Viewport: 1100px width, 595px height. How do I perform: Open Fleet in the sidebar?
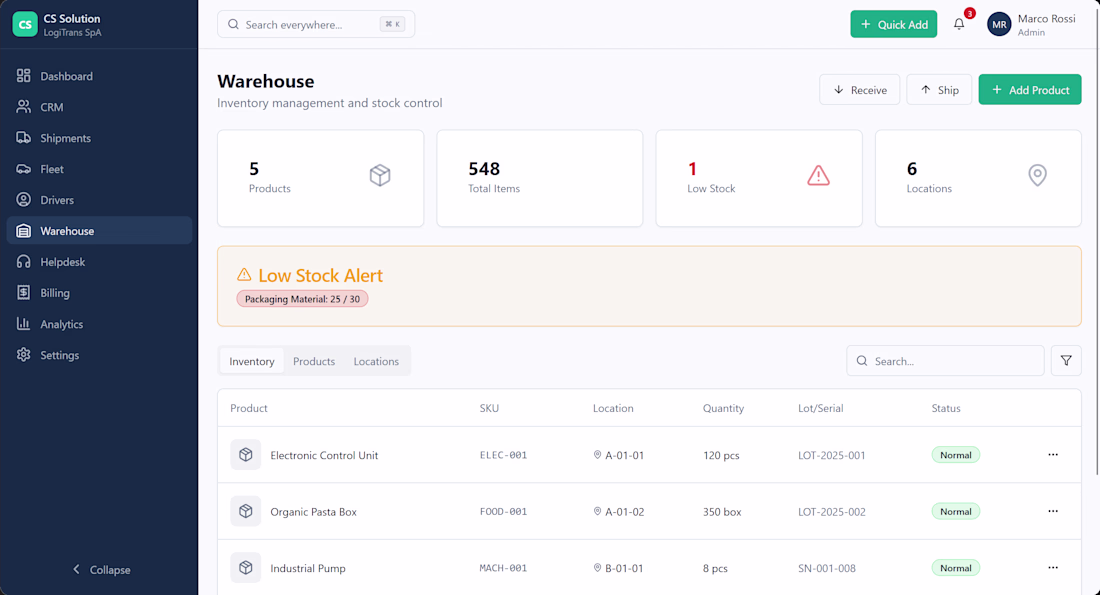pyautogui.click(x=52, y=169)
